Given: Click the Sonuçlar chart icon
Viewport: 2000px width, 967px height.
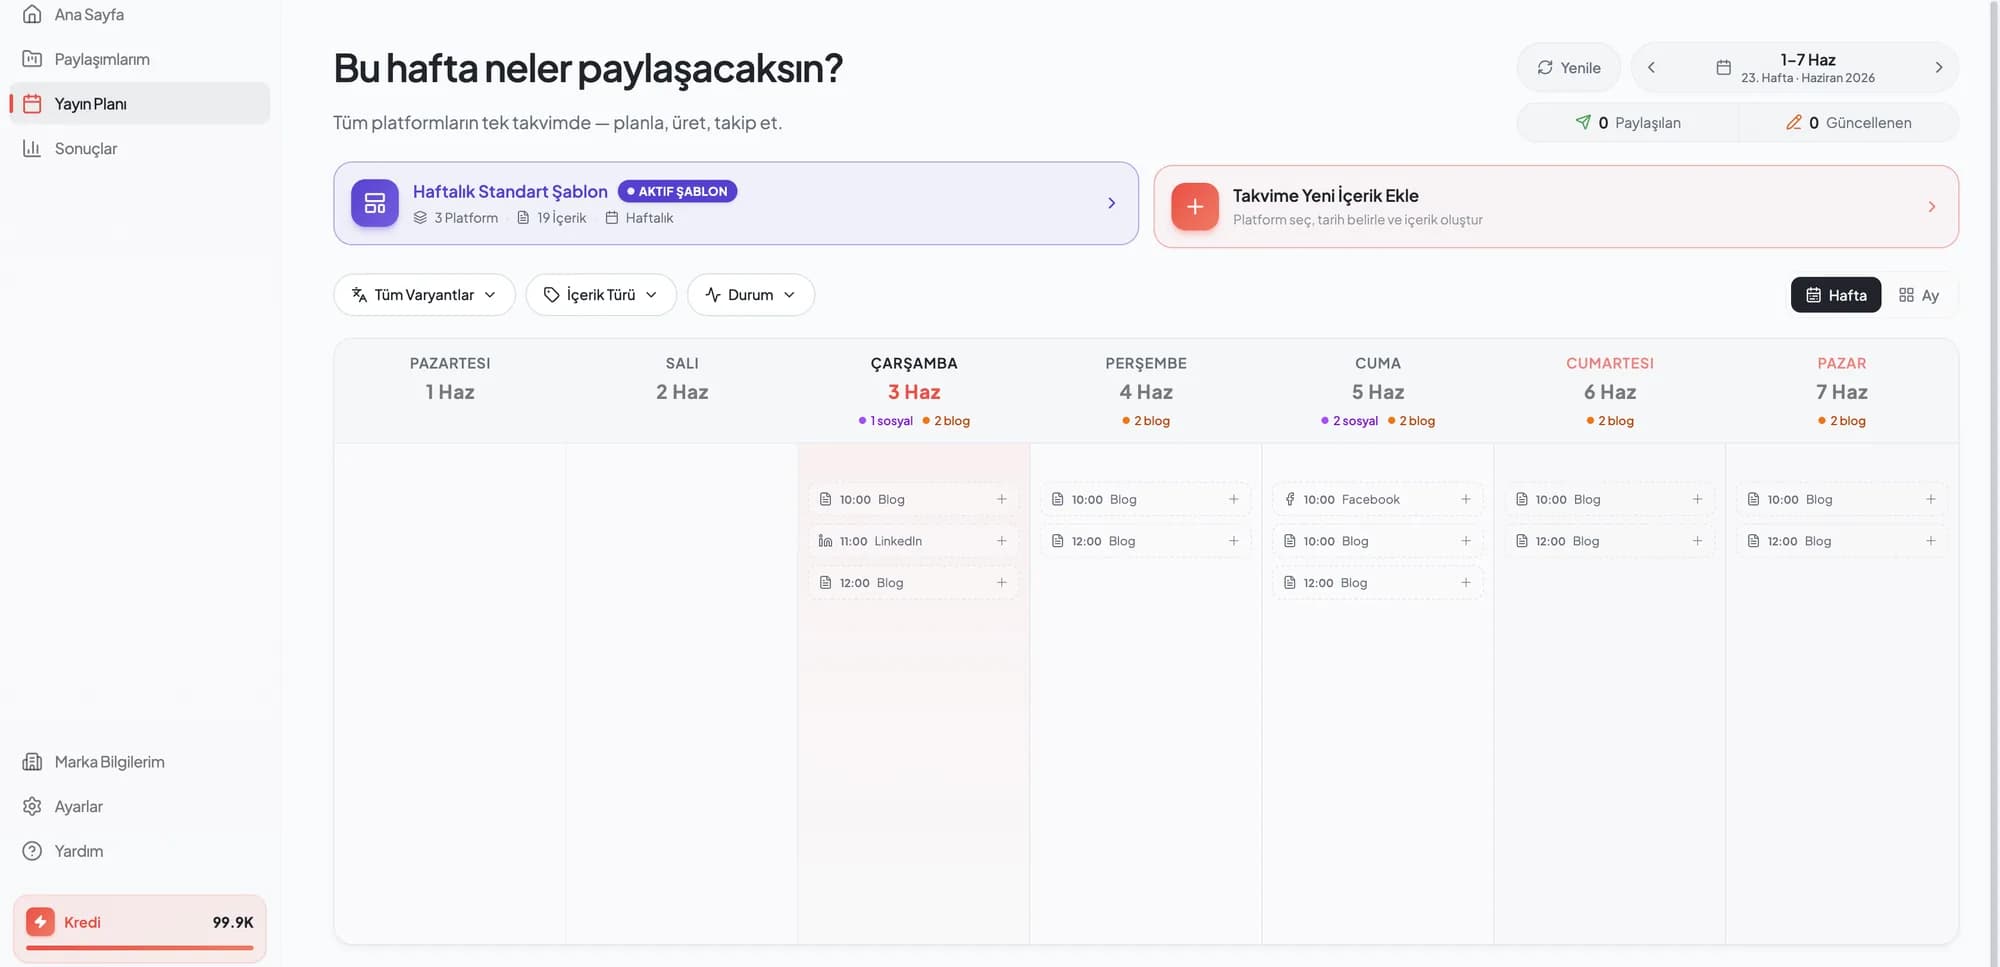Looking at the screenshot, I should coord(32,148).
